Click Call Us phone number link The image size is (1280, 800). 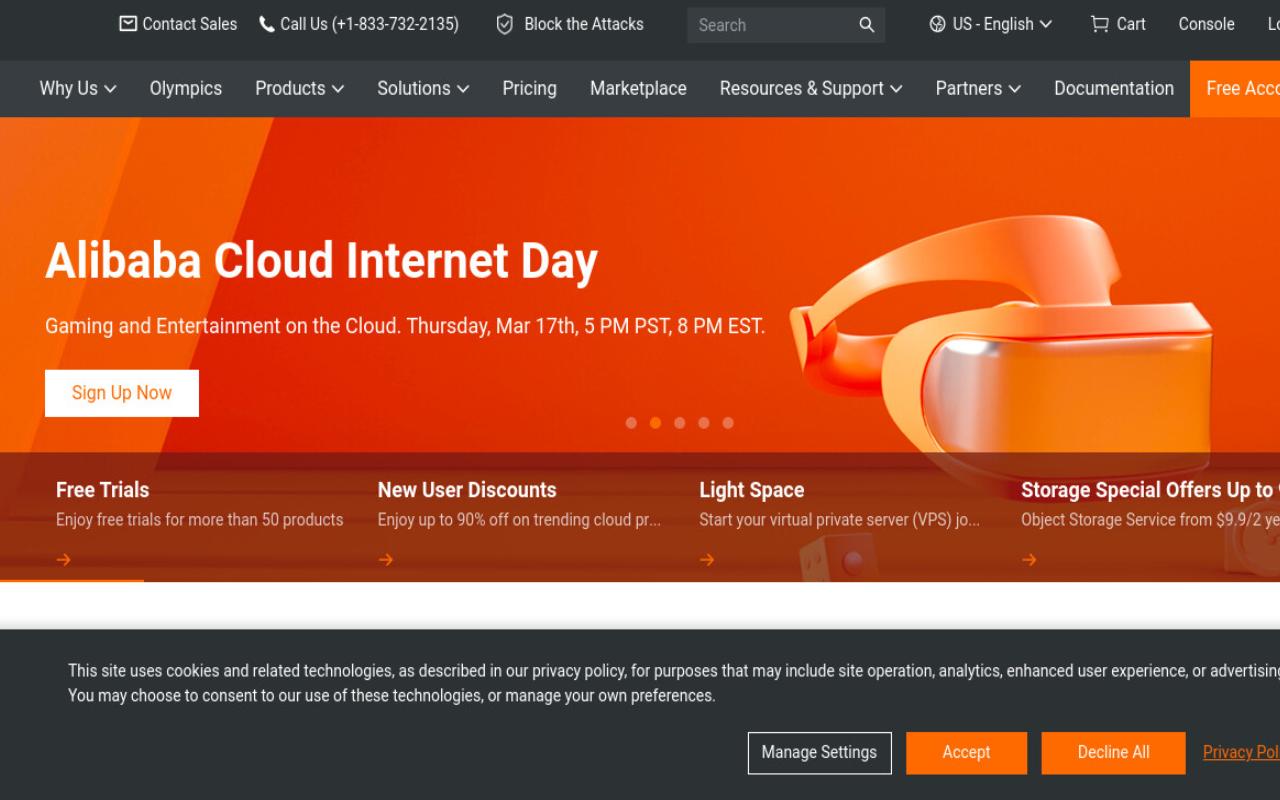click(x=369, y=24)
